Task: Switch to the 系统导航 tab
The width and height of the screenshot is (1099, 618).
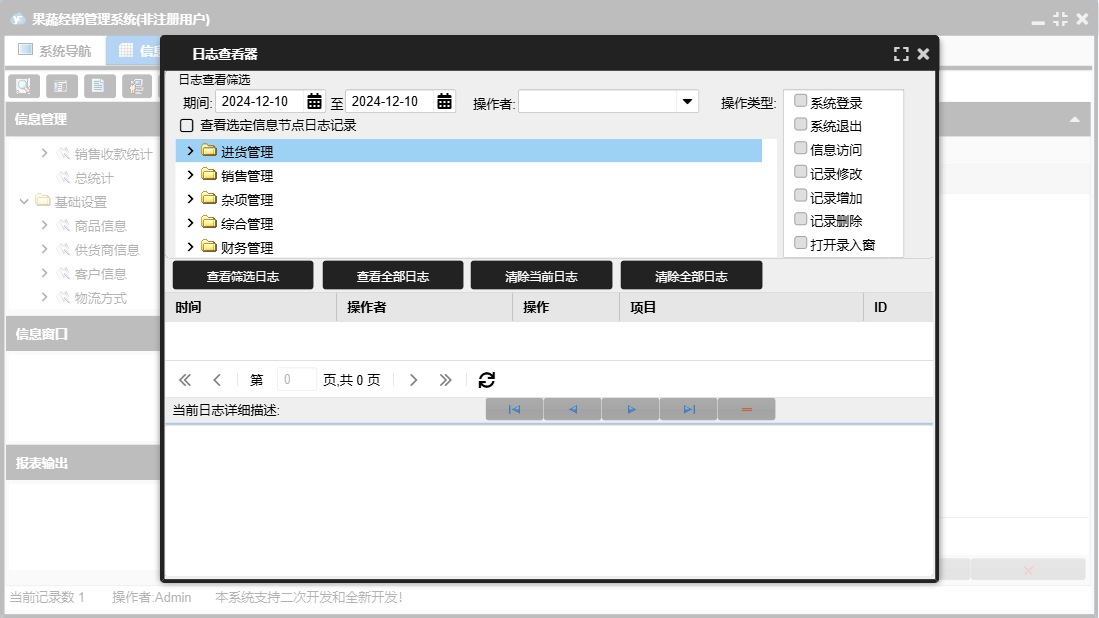Action: click(55, 50)
